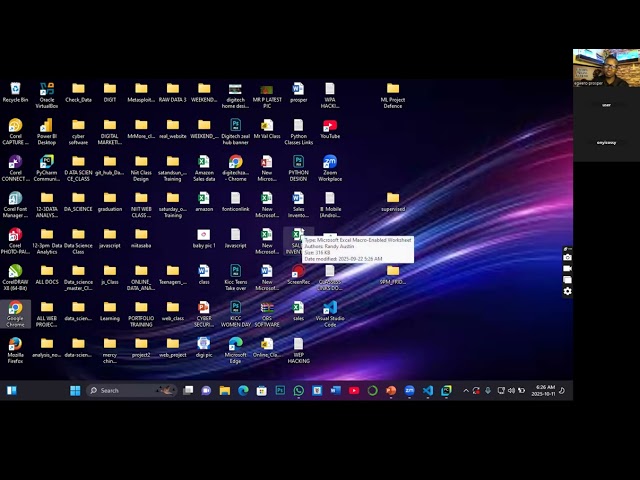Image resolution: width=640 pixels, height=480 pixels.
Task: Click the screen recorder screenshot camera icon
Action: point(568,258)
